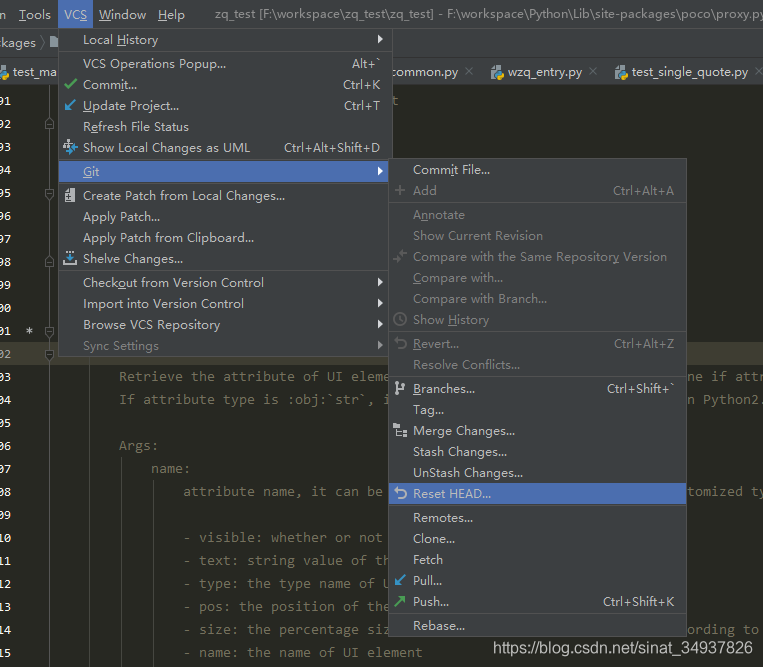Viewport: 763px width, 667px height.
Task: Open the VCS menu
Action: tap(75, 15)
